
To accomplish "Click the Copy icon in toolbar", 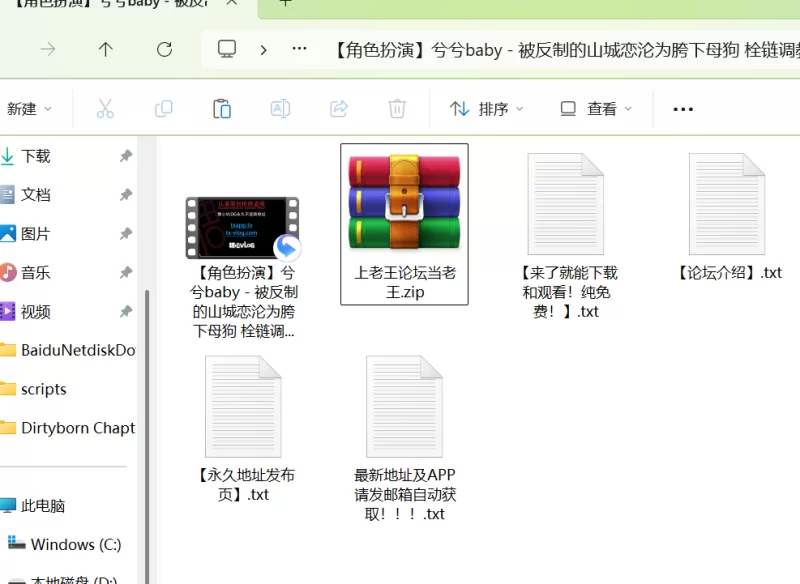I will (x=163, y=109).
